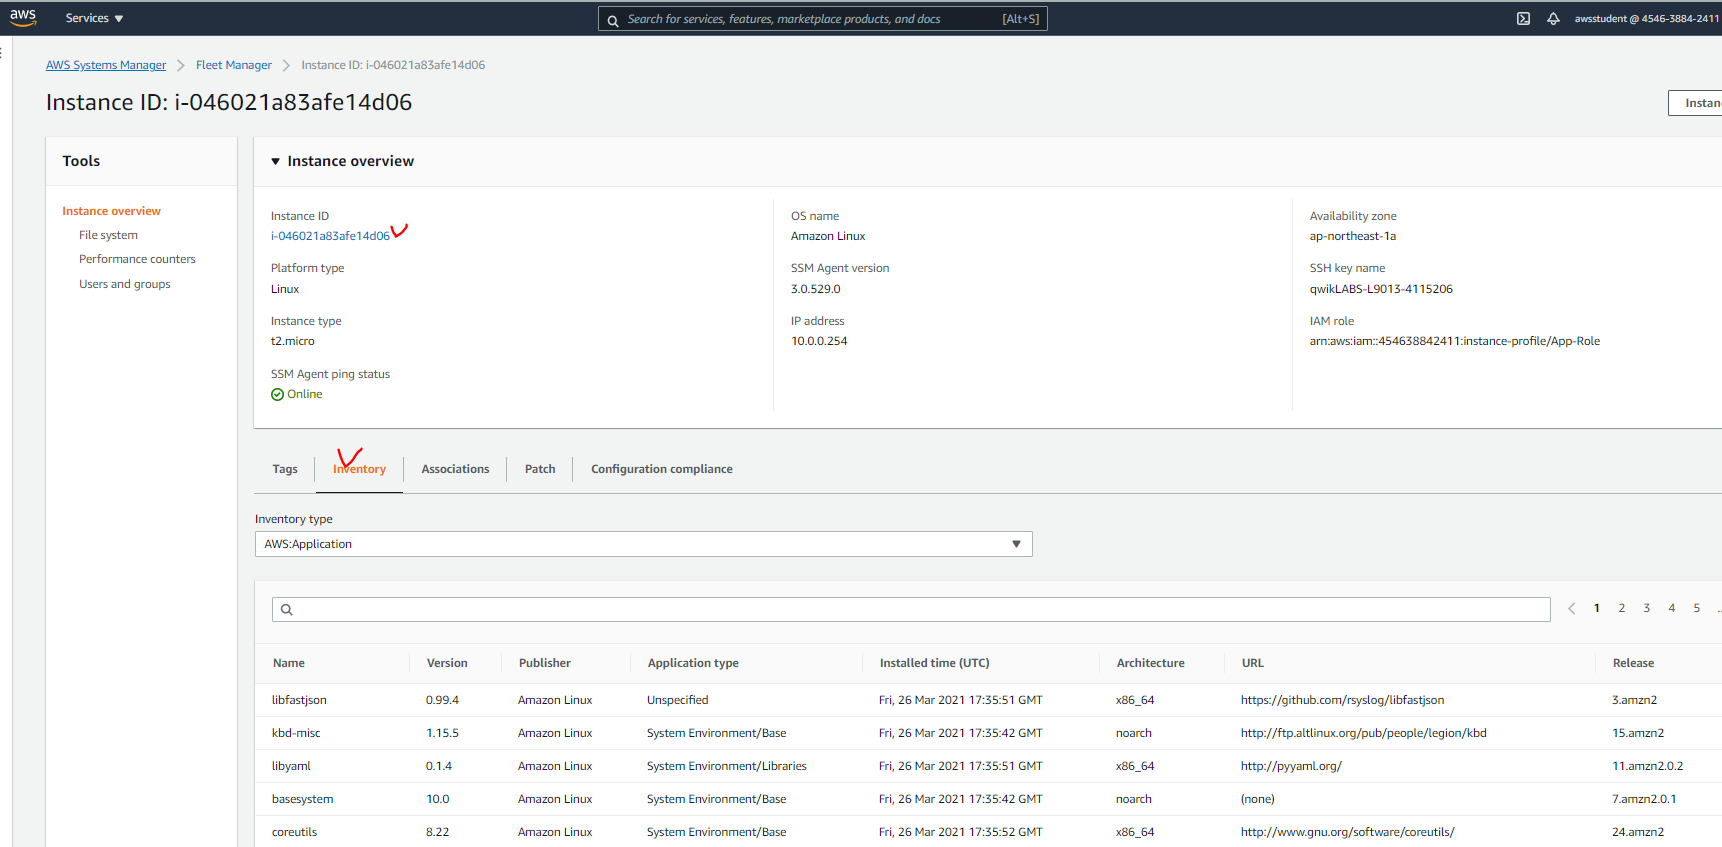Collapse the Instance overview section
The height and width of the screenshot is (847, 1722).
[276, 161]
